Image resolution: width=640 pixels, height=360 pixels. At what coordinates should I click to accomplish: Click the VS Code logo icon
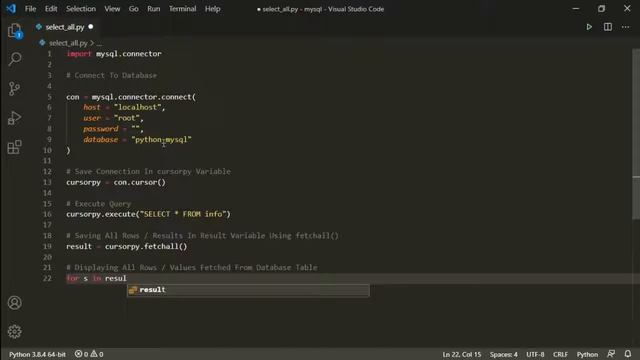point(11,9)
